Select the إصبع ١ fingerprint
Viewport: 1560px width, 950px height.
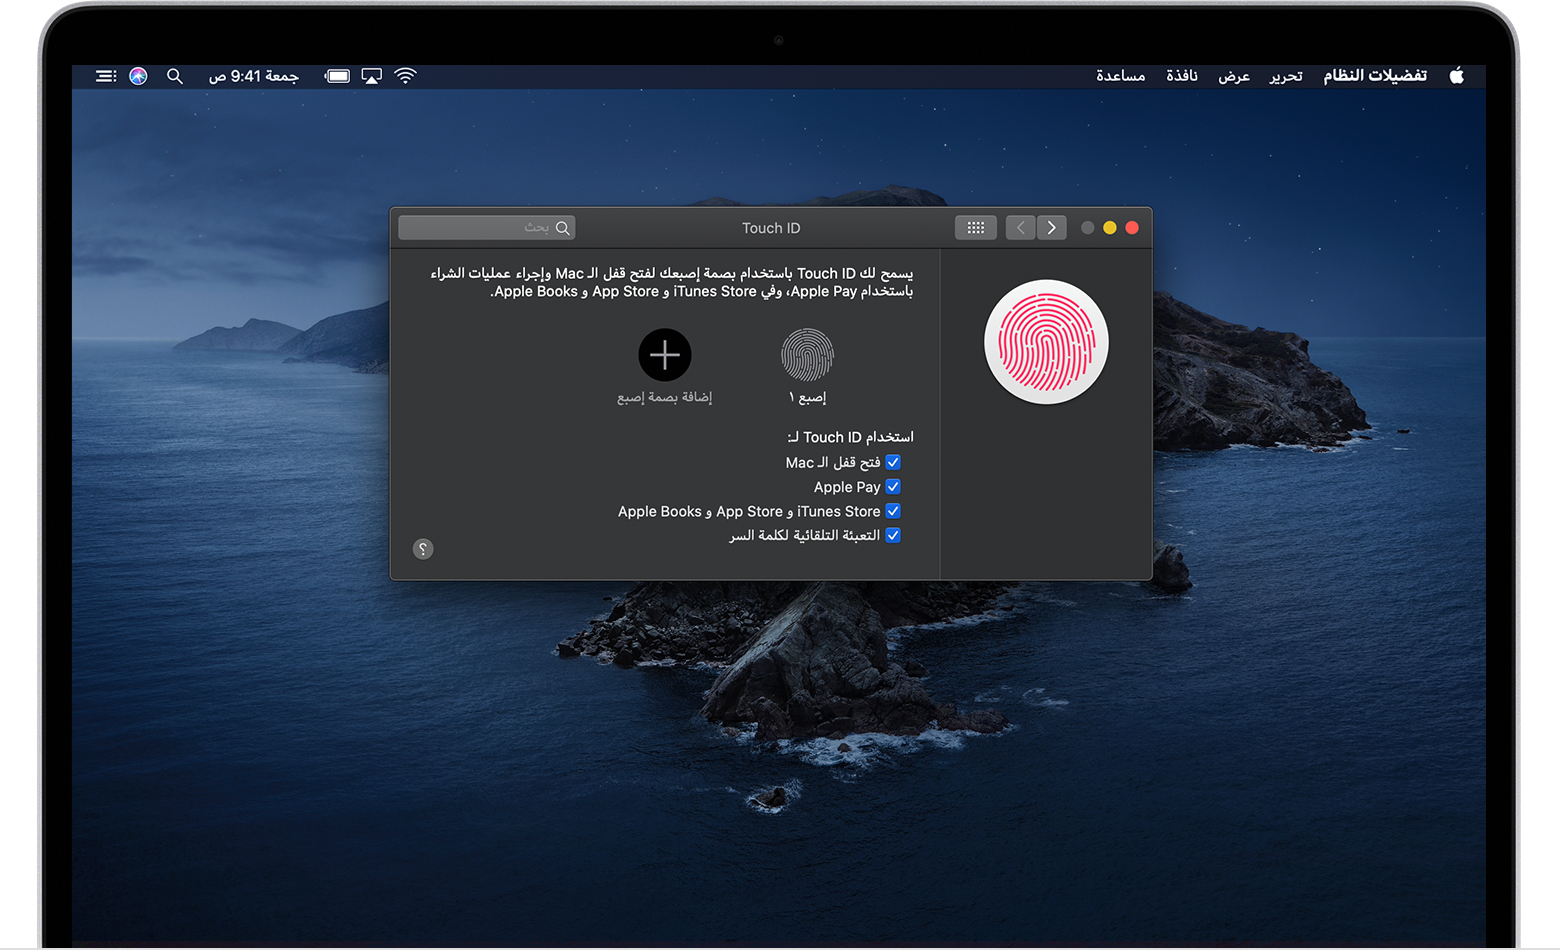point(807,355)
